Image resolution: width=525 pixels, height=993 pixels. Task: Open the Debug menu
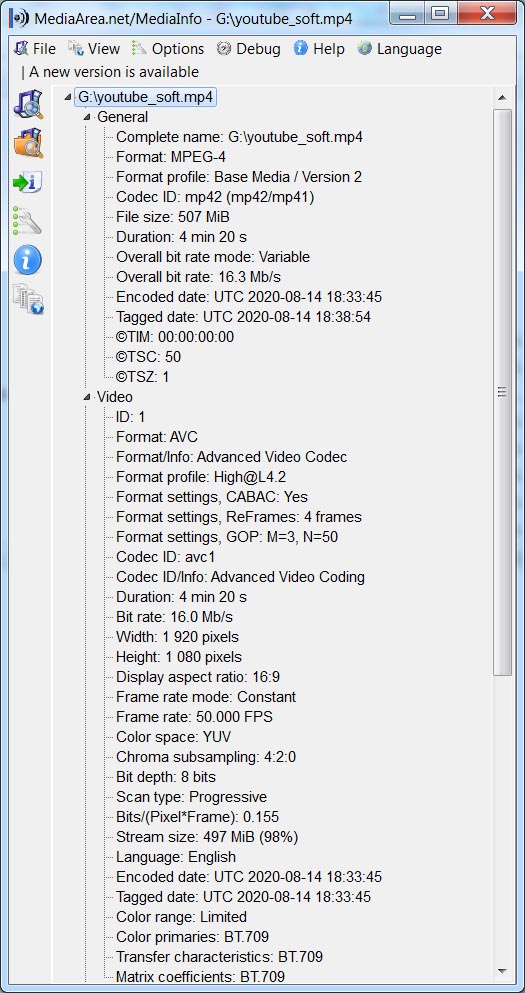(248, 49)
